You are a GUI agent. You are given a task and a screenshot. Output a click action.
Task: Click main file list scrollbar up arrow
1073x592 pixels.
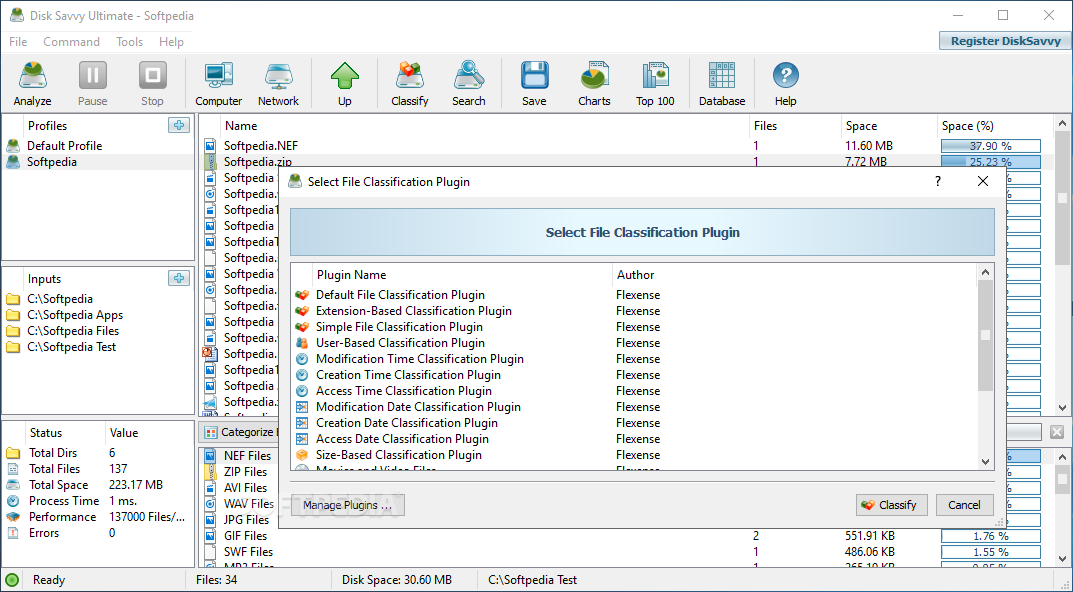1062,124
